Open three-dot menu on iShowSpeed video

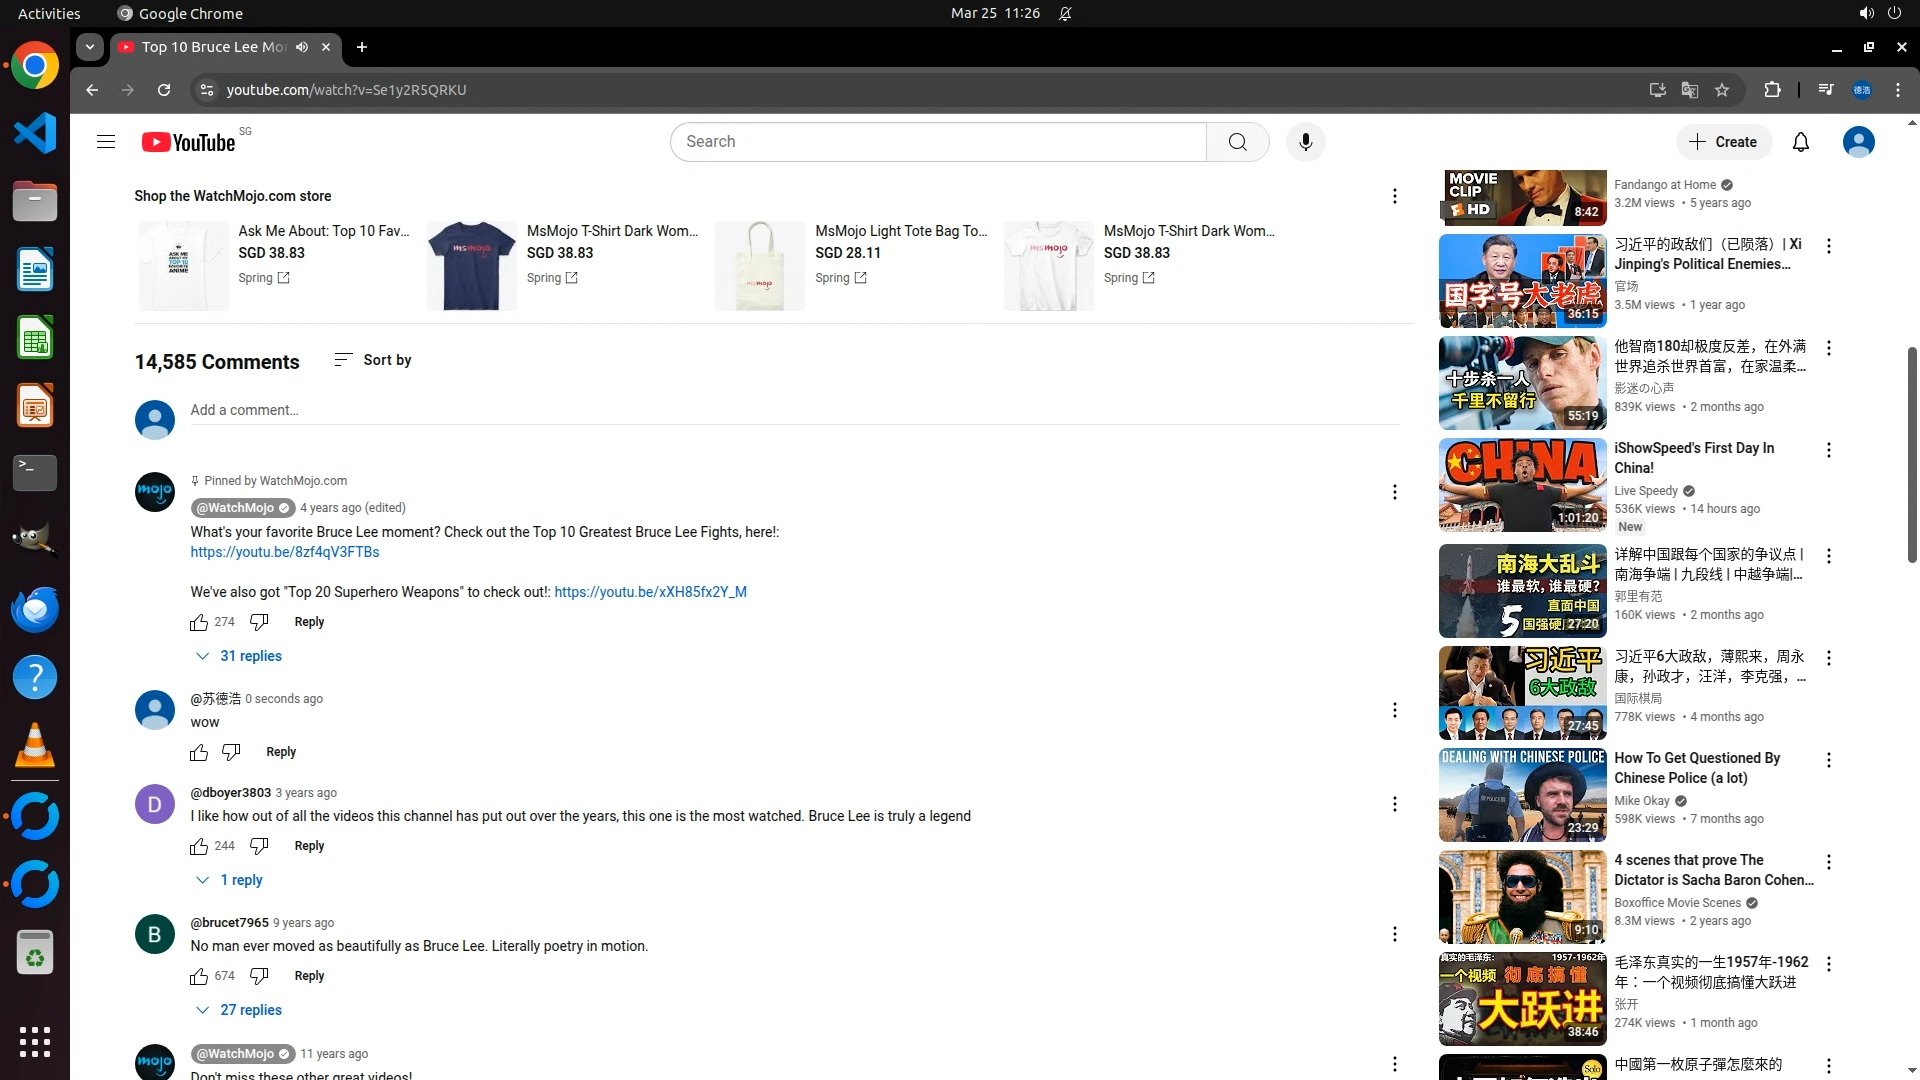[1828, 450]
